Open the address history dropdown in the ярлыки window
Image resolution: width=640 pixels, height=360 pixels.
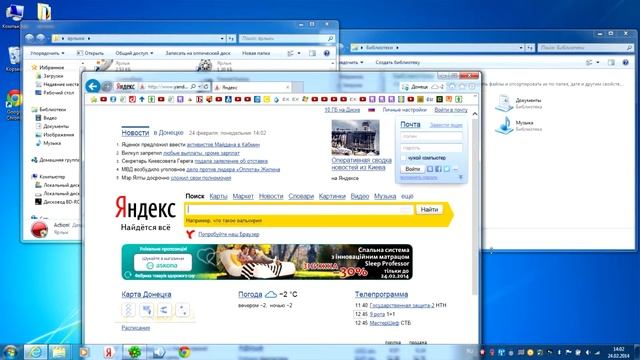click(222, 38)
